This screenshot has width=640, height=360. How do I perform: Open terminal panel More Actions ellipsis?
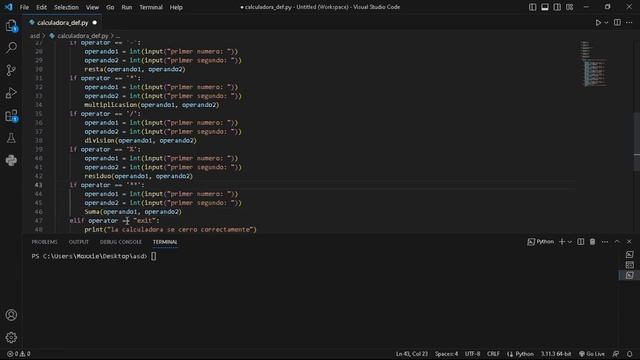point(604,242)
